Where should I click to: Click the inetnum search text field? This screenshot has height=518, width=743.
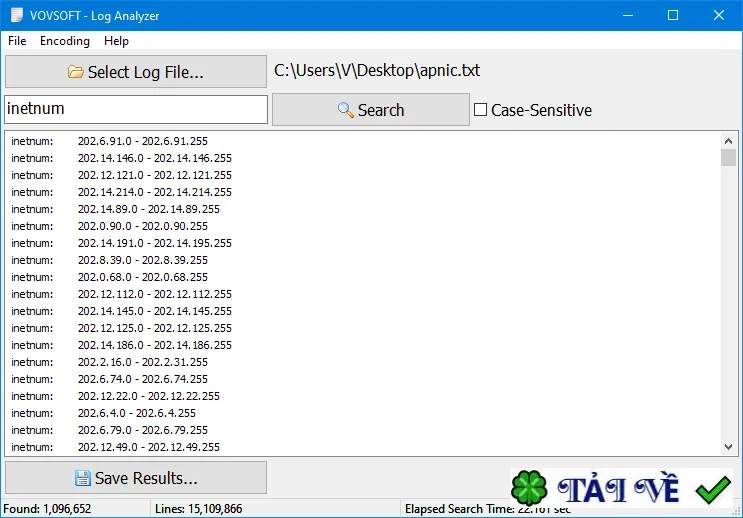point(136,109)
